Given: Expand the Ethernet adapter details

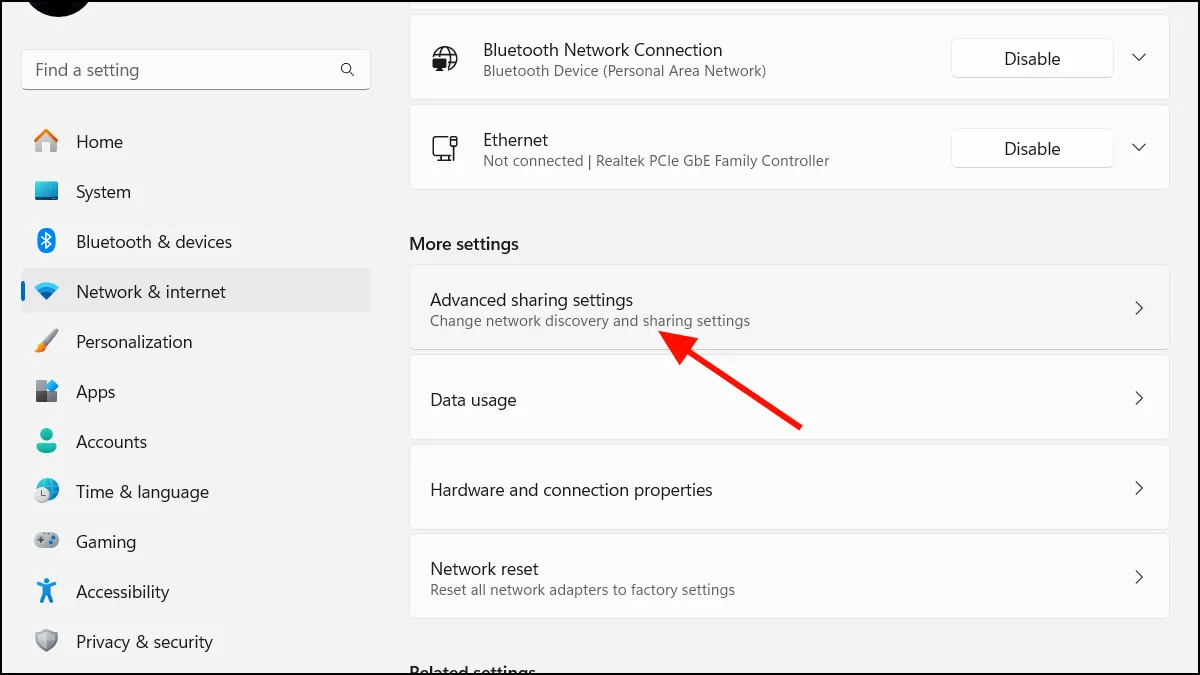Looking at the screenshot, I should coord(1138,148).
